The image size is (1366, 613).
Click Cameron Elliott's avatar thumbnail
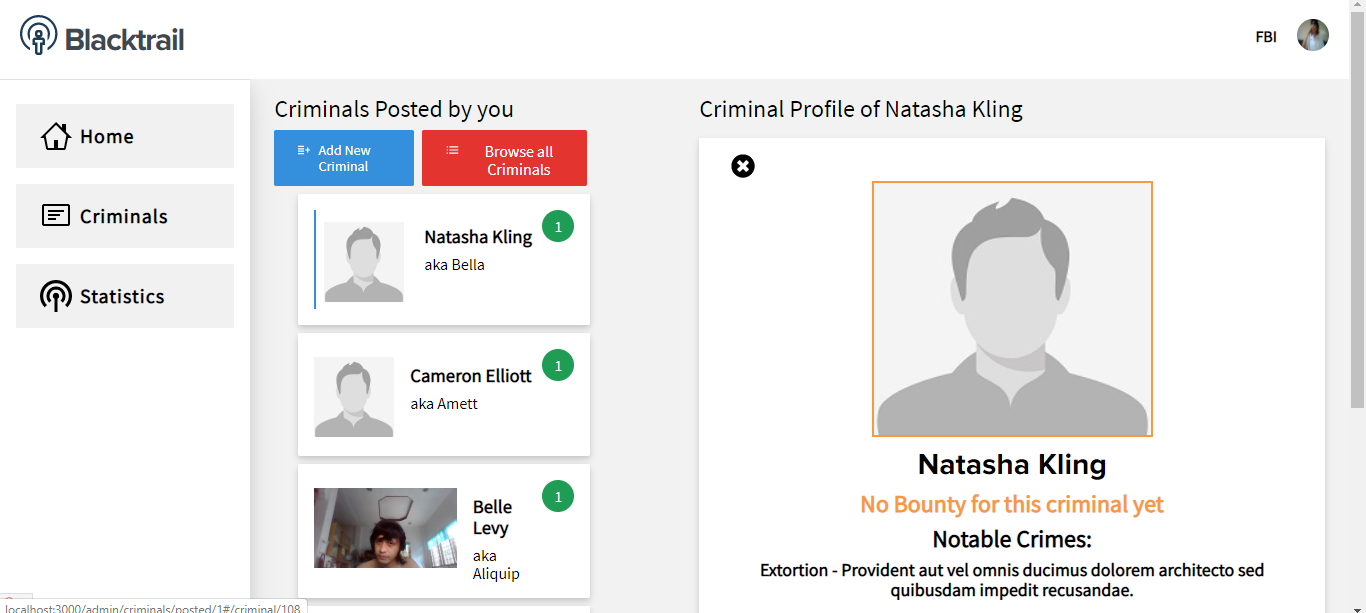click(x=354, y=397)
